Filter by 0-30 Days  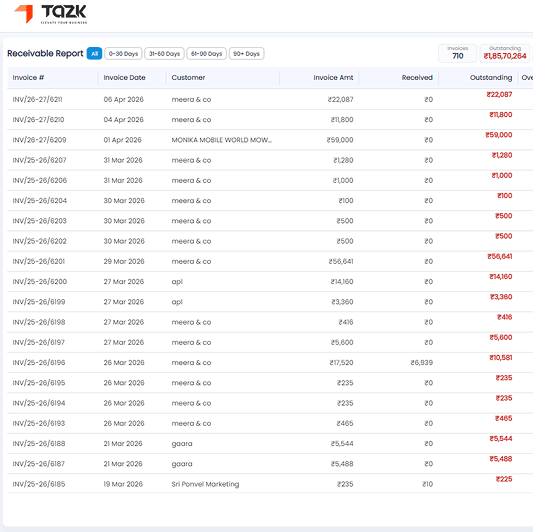[123, 54]
